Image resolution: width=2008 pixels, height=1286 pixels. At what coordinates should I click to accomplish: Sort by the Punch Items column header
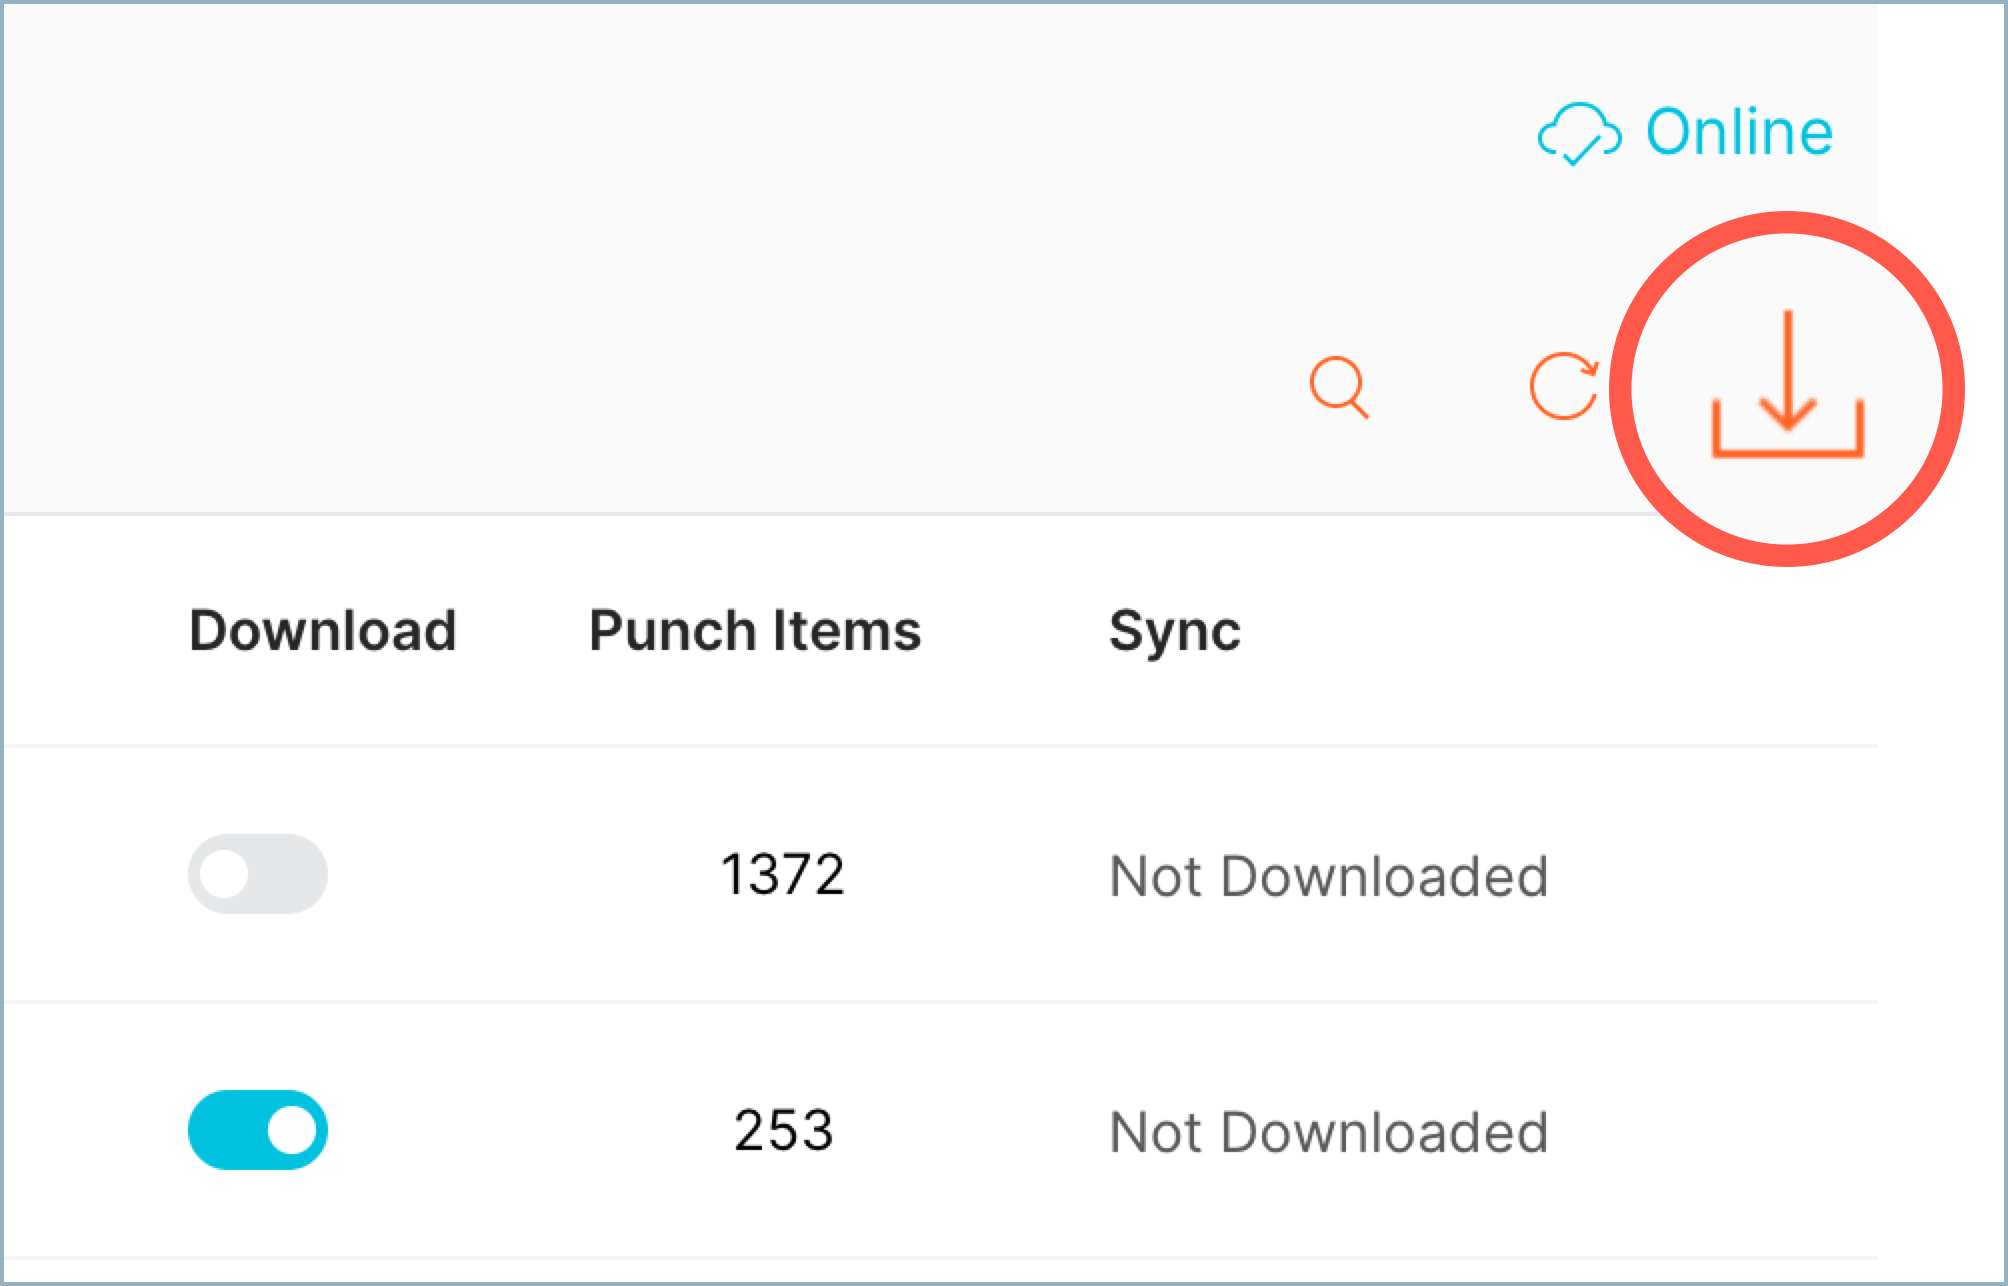755,631
